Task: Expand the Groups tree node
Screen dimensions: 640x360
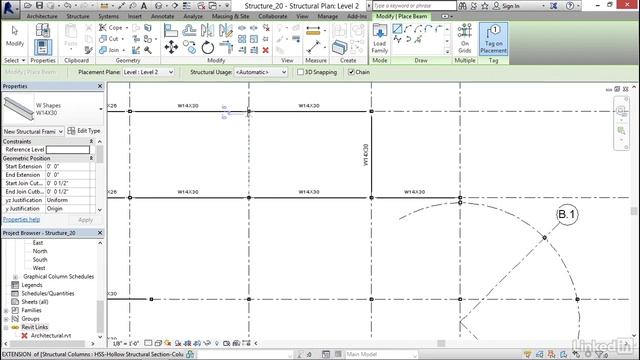Action: tap(6, 319)
